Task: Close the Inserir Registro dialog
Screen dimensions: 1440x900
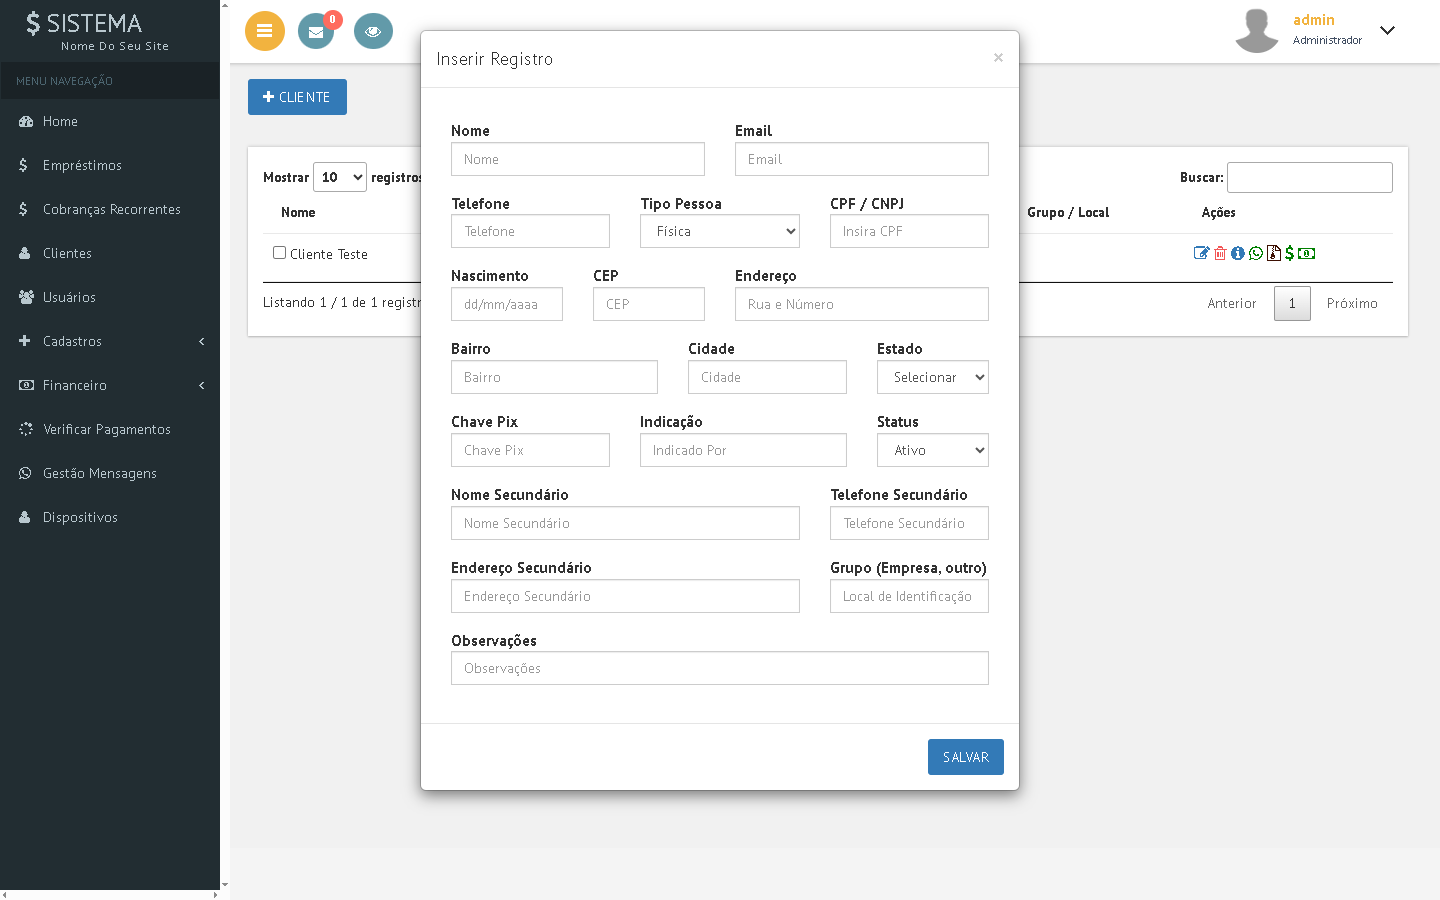Action: click(x=998, y=58)
